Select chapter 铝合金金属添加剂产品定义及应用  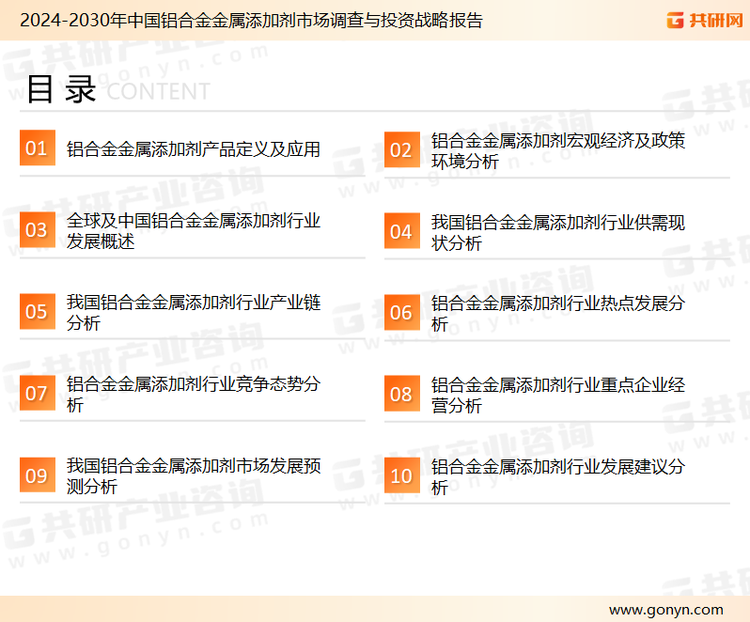(x=193, y=149)
